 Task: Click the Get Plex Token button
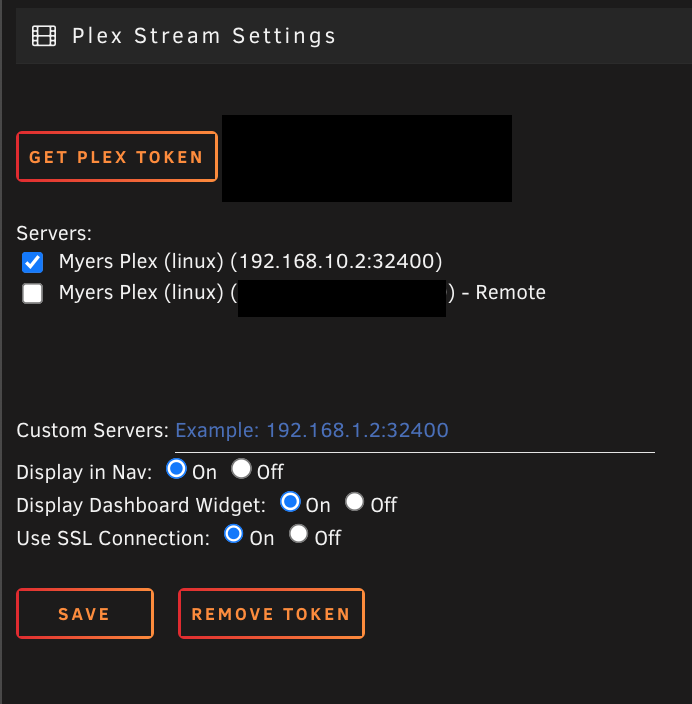[x=117, y=157]
